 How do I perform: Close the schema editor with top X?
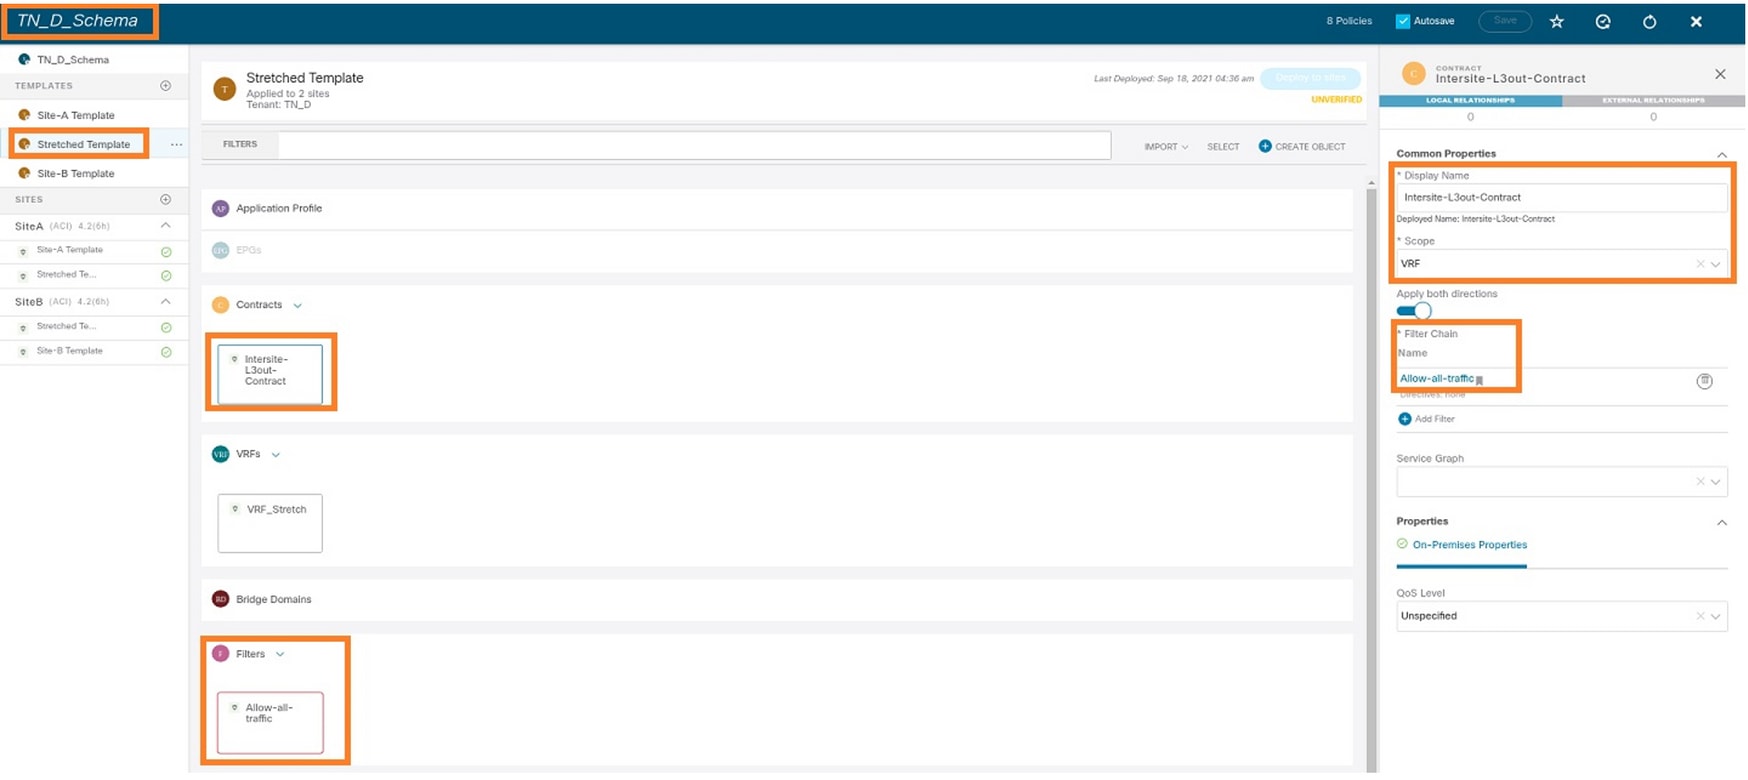click(1696, 21)
